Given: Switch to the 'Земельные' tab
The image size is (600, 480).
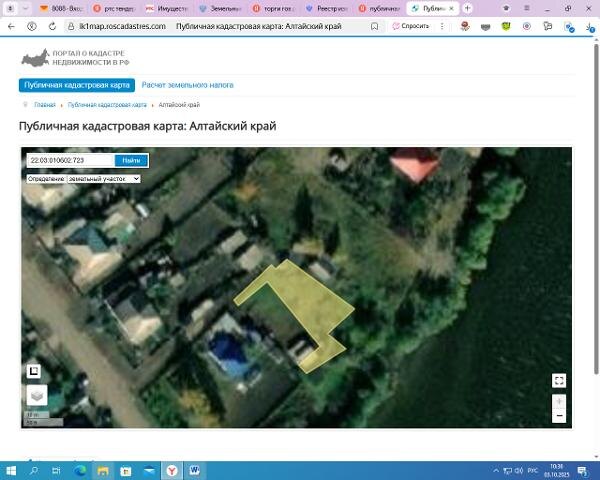Looking at the screenshot, I should click(220, 8).
